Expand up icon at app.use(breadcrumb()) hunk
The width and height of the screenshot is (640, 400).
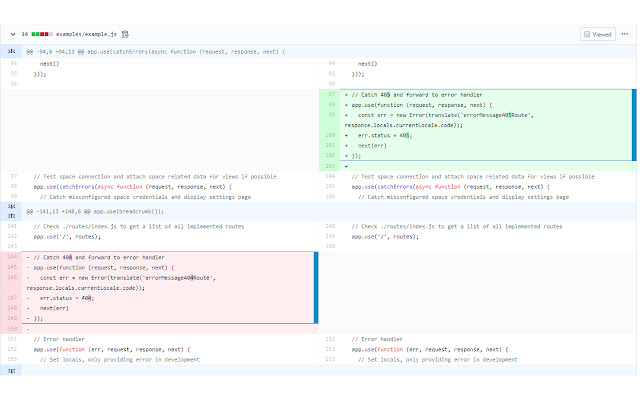tap(11, 216)
